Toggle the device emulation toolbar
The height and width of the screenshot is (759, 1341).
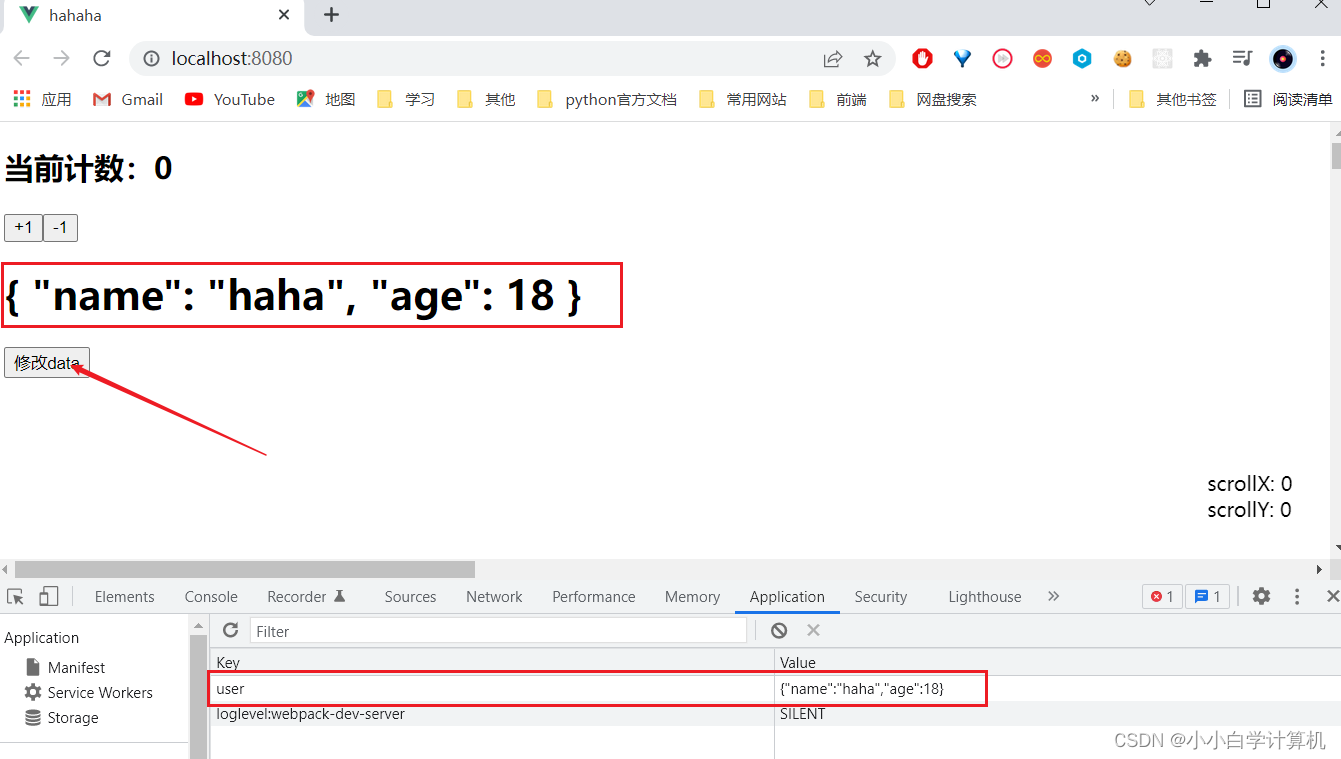[x=47, y=596]
